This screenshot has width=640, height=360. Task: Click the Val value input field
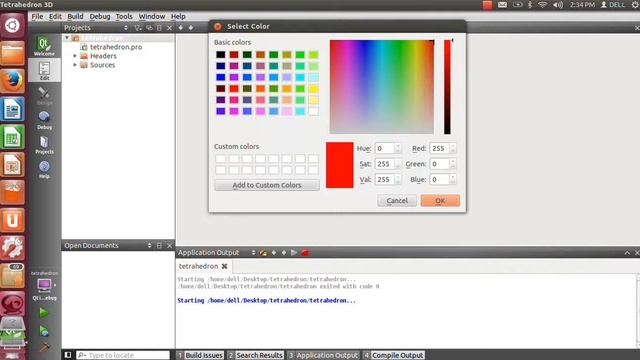(x=384, y=179)
